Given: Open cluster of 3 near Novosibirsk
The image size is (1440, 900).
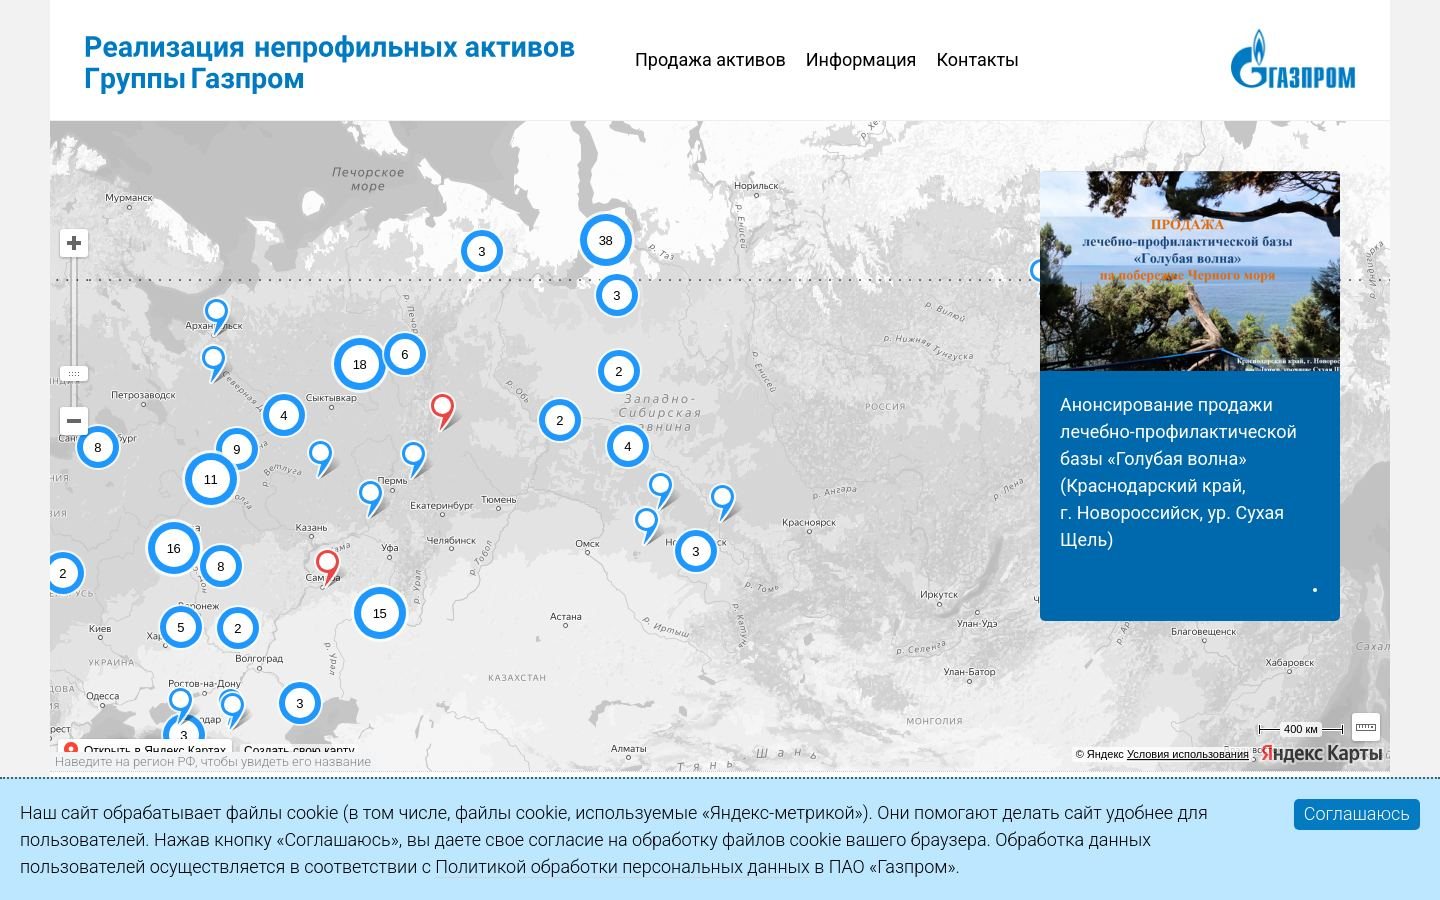Looking at the screenshot, I should [x=695, y=551].
